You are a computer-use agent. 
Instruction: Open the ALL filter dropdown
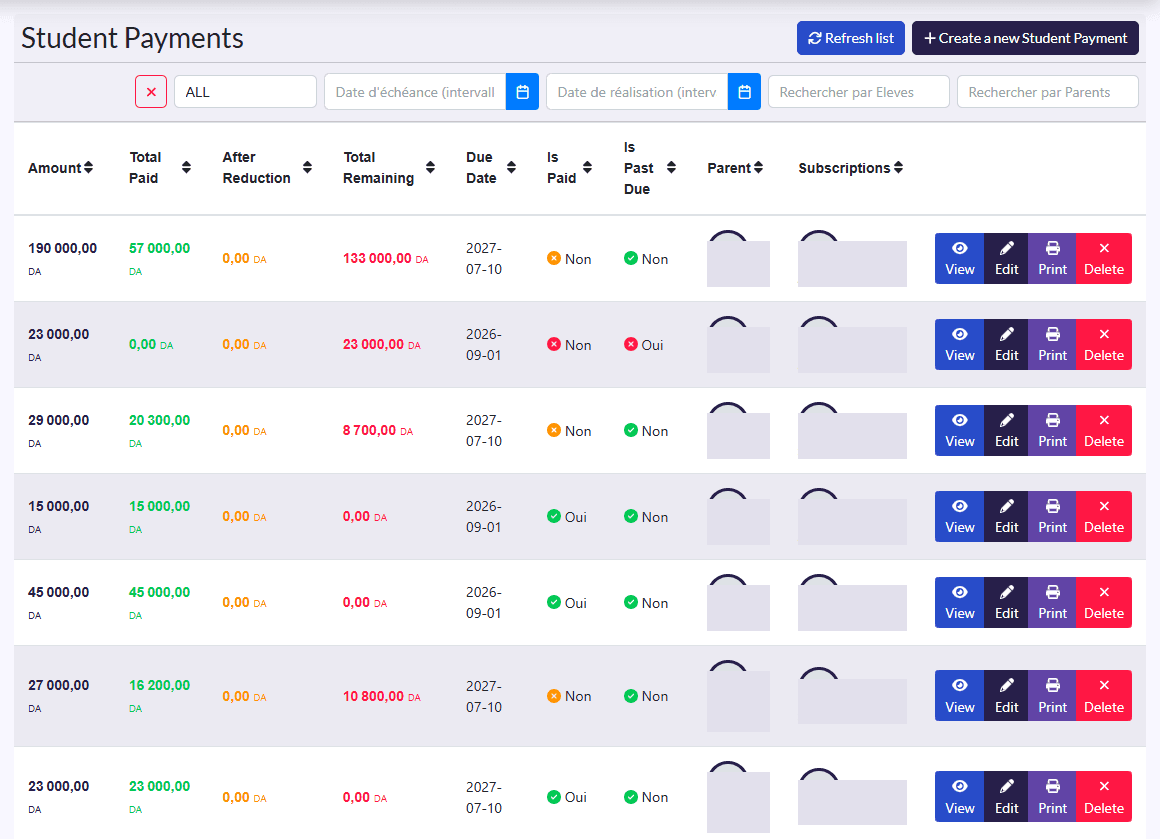click(x=245, y=92)
